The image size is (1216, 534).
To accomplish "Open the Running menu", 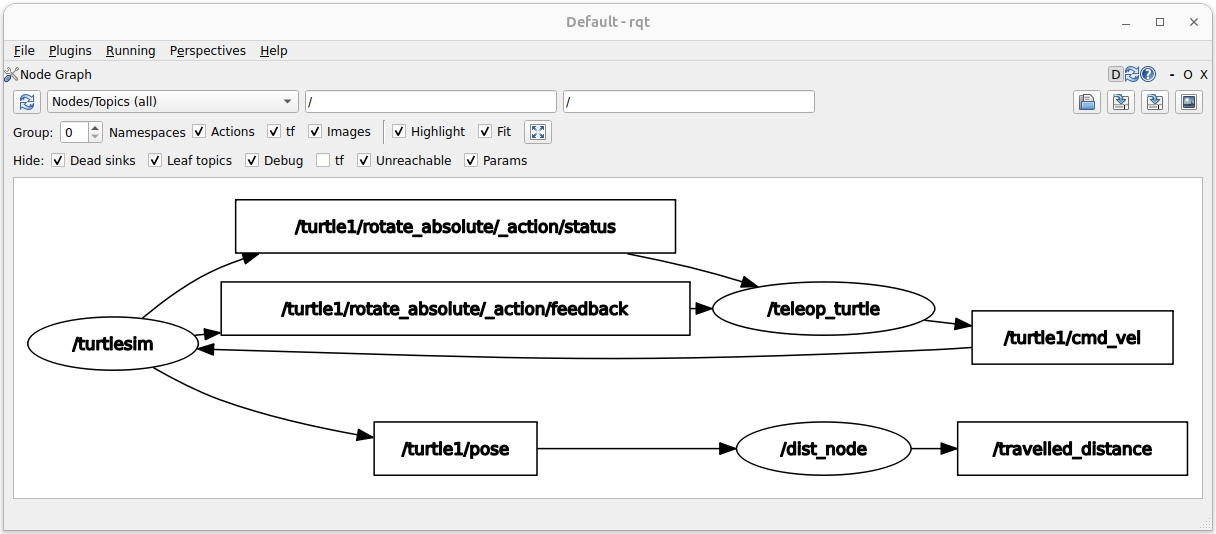I will (x=131, y=50).
